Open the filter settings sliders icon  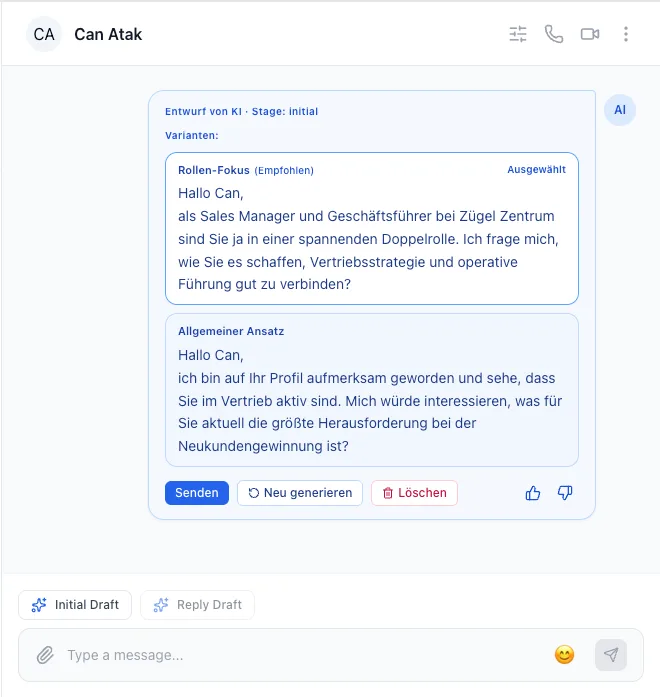(x=518, y=34)
